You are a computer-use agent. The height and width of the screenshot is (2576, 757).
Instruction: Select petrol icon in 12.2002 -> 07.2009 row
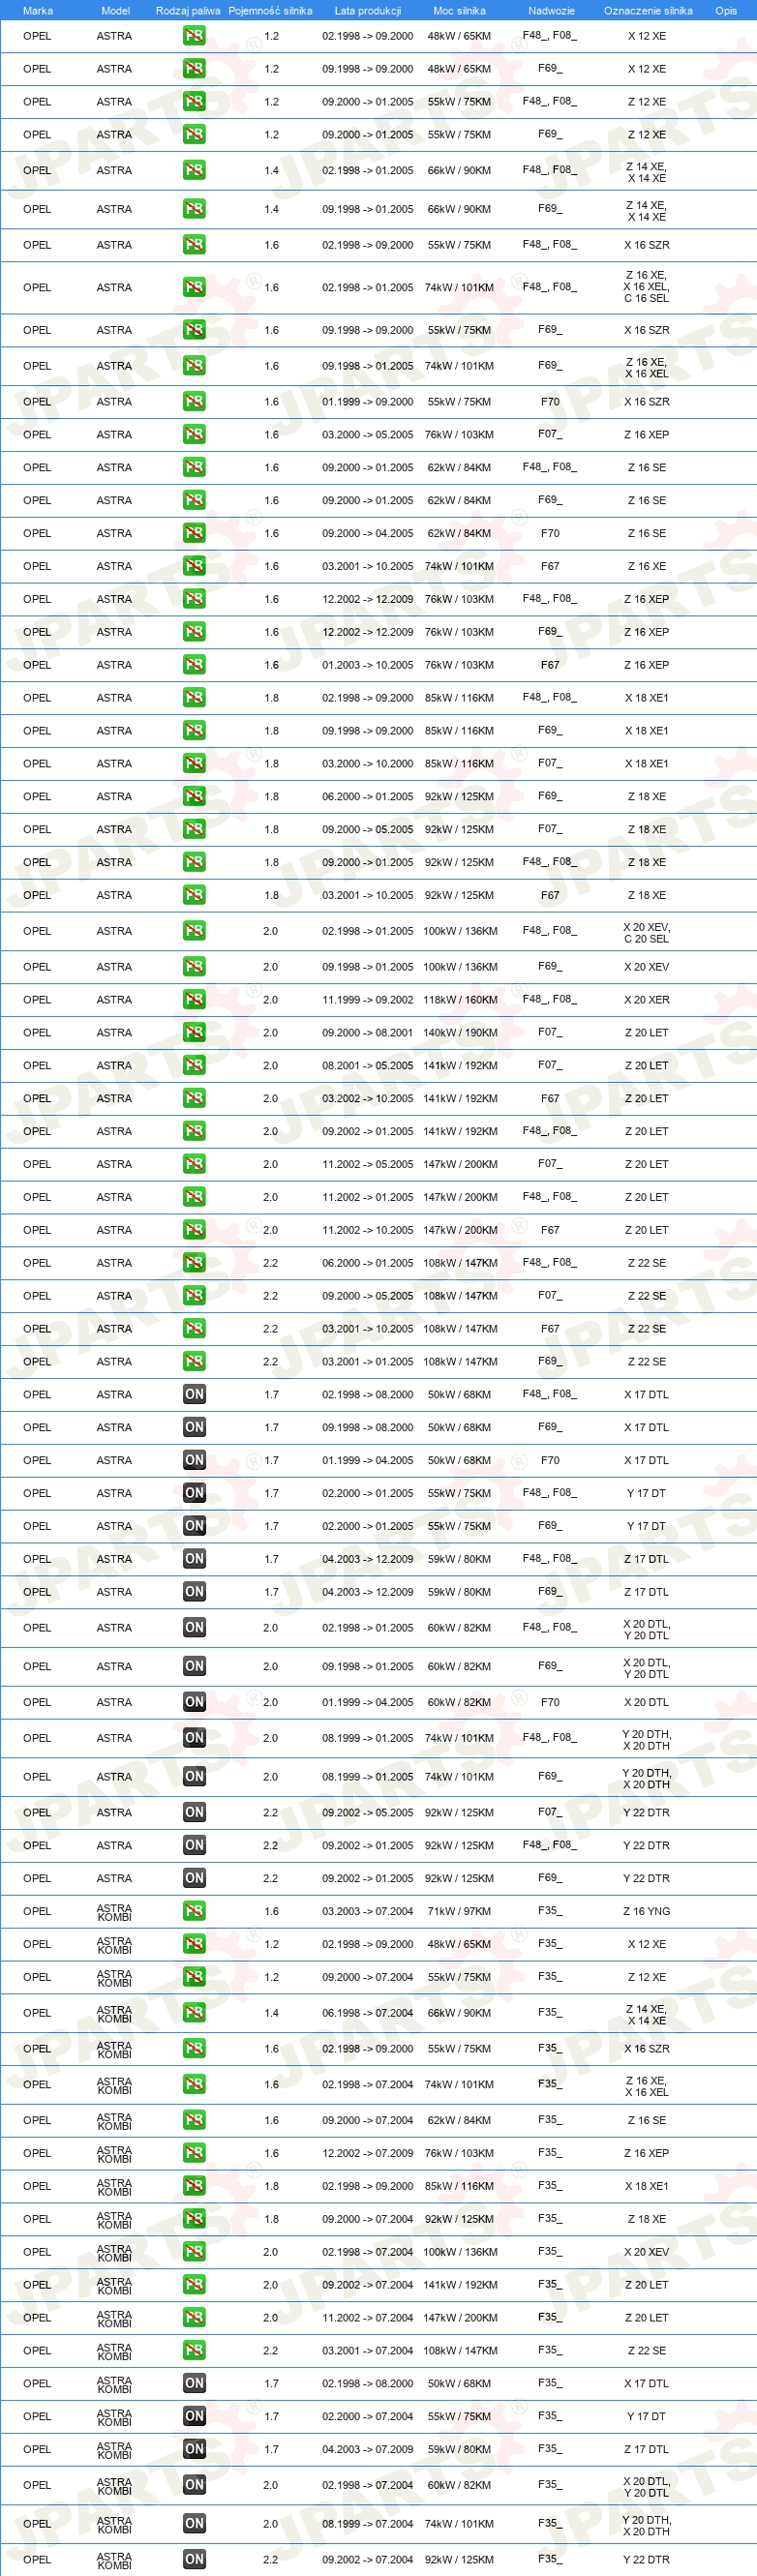tap(194, 2153)
